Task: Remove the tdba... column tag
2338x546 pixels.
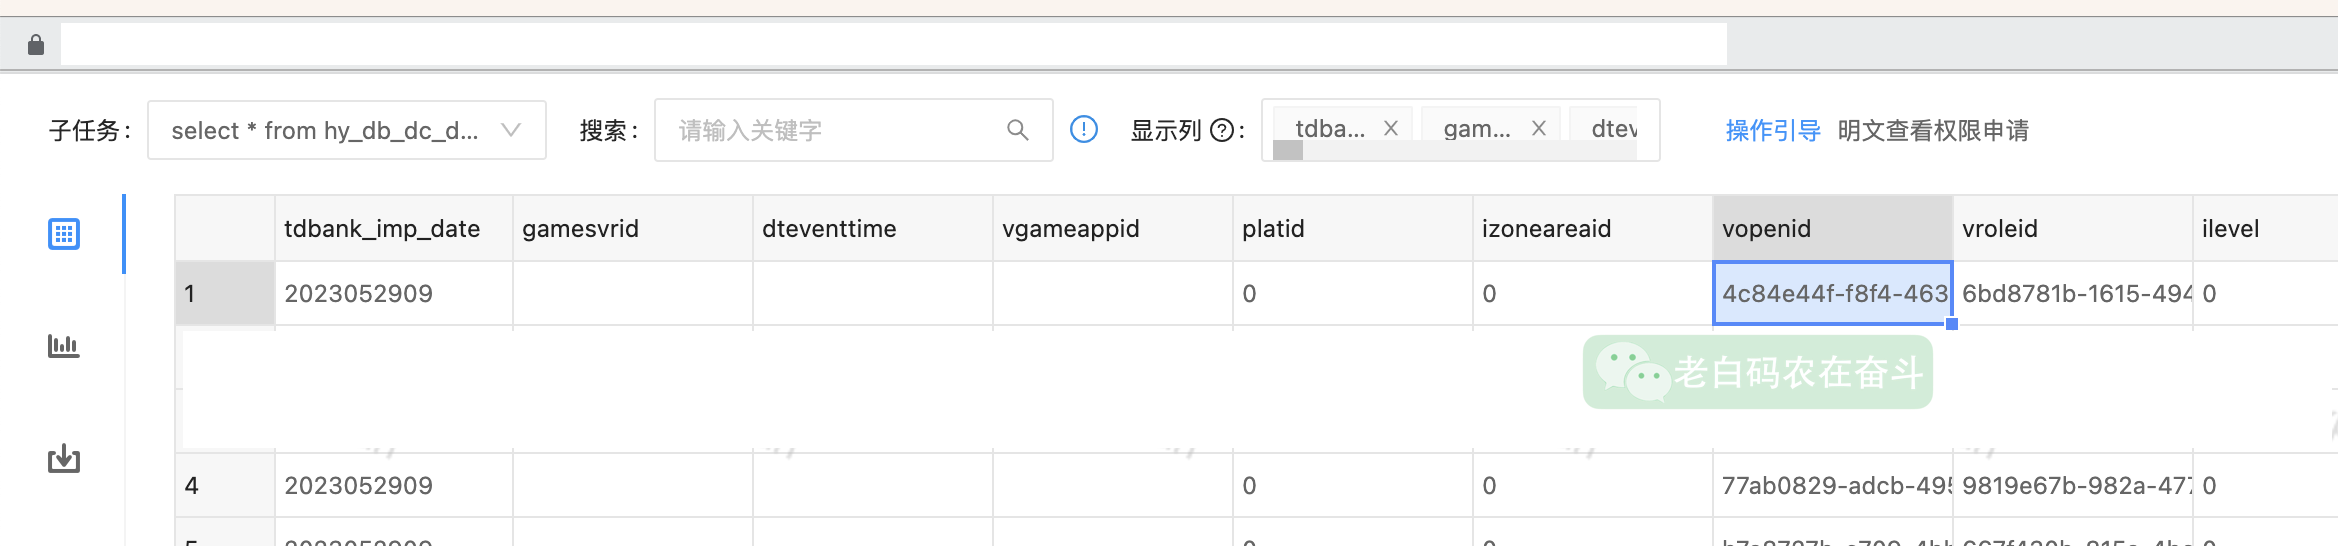Action: [x=1391, y=128]
